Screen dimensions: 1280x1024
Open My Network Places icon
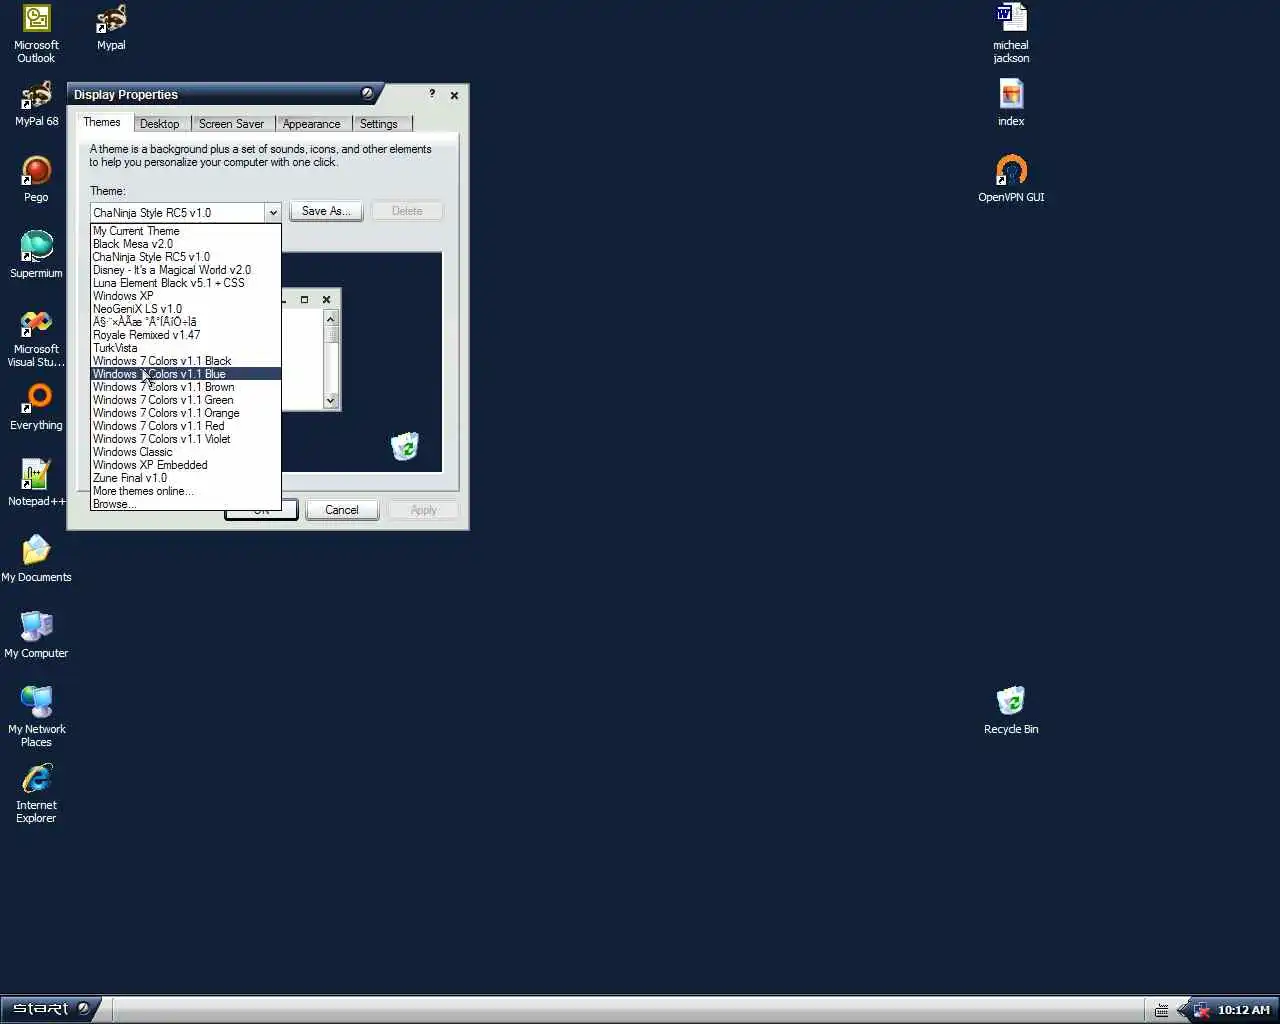[36, 717]
